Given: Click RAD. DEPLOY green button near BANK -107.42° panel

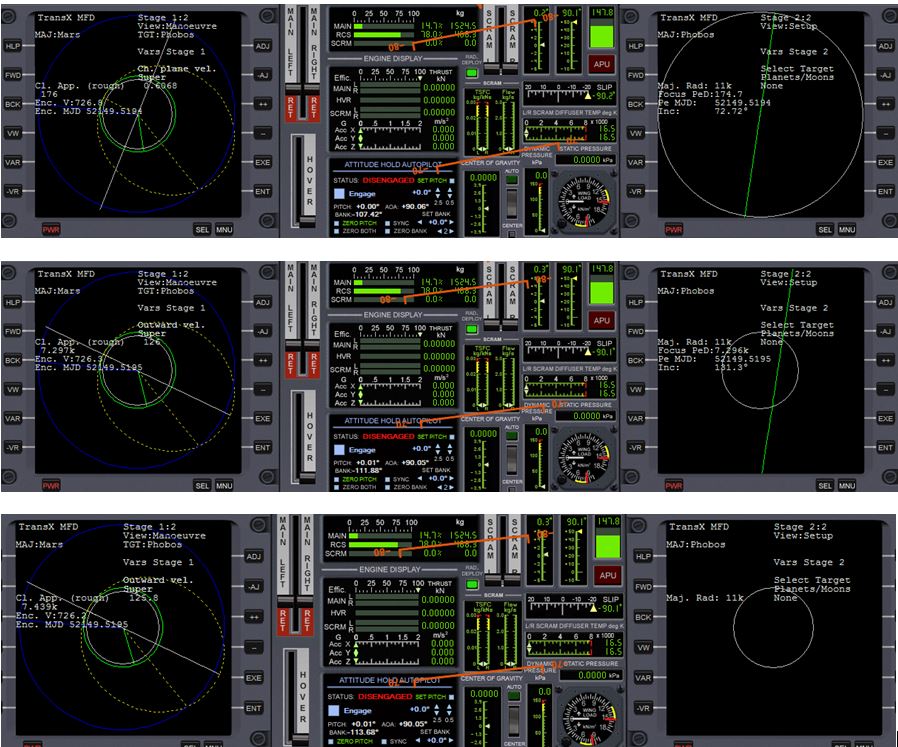Looking at the screenshot, I should tap(471, 73).
